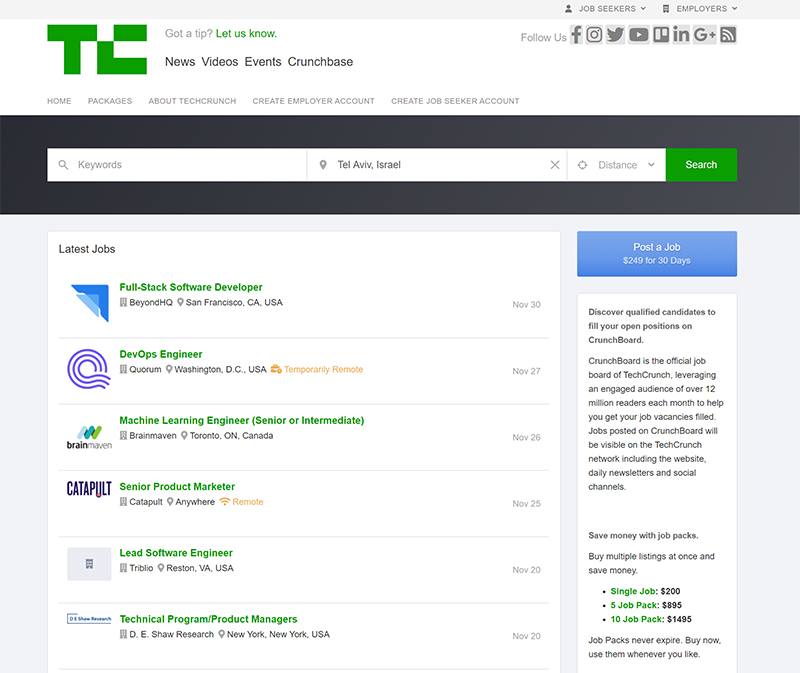Open the RSS feed icon
The width and height of the screenshot is (800, 673).
(729, 35)
